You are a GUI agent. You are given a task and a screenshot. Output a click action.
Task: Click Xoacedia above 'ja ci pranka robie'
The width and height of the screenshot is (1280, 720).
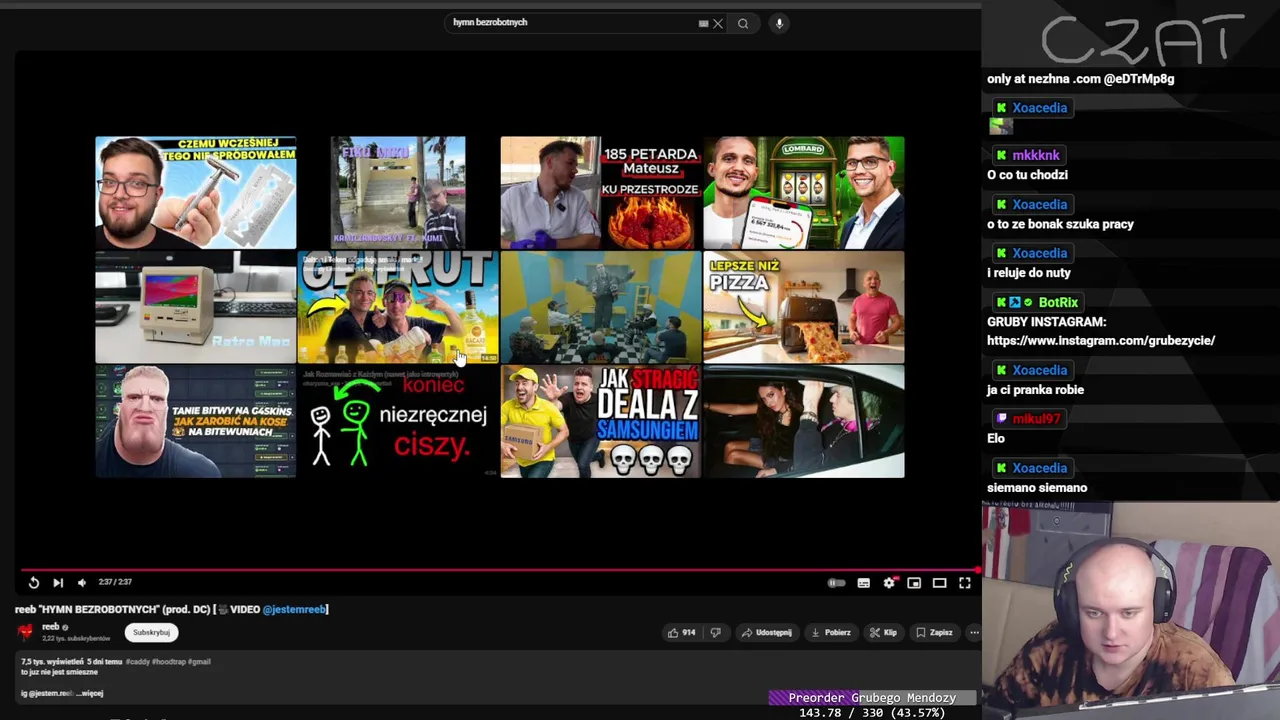click(1039, 370)
